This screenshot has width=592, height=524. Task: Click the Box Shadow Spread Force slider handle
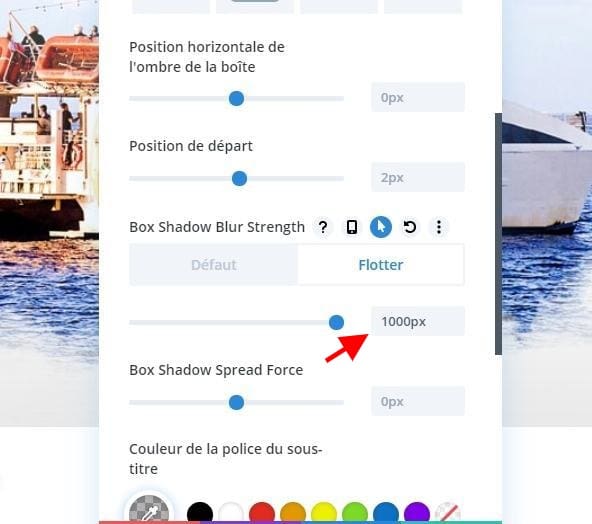[236, 402]
